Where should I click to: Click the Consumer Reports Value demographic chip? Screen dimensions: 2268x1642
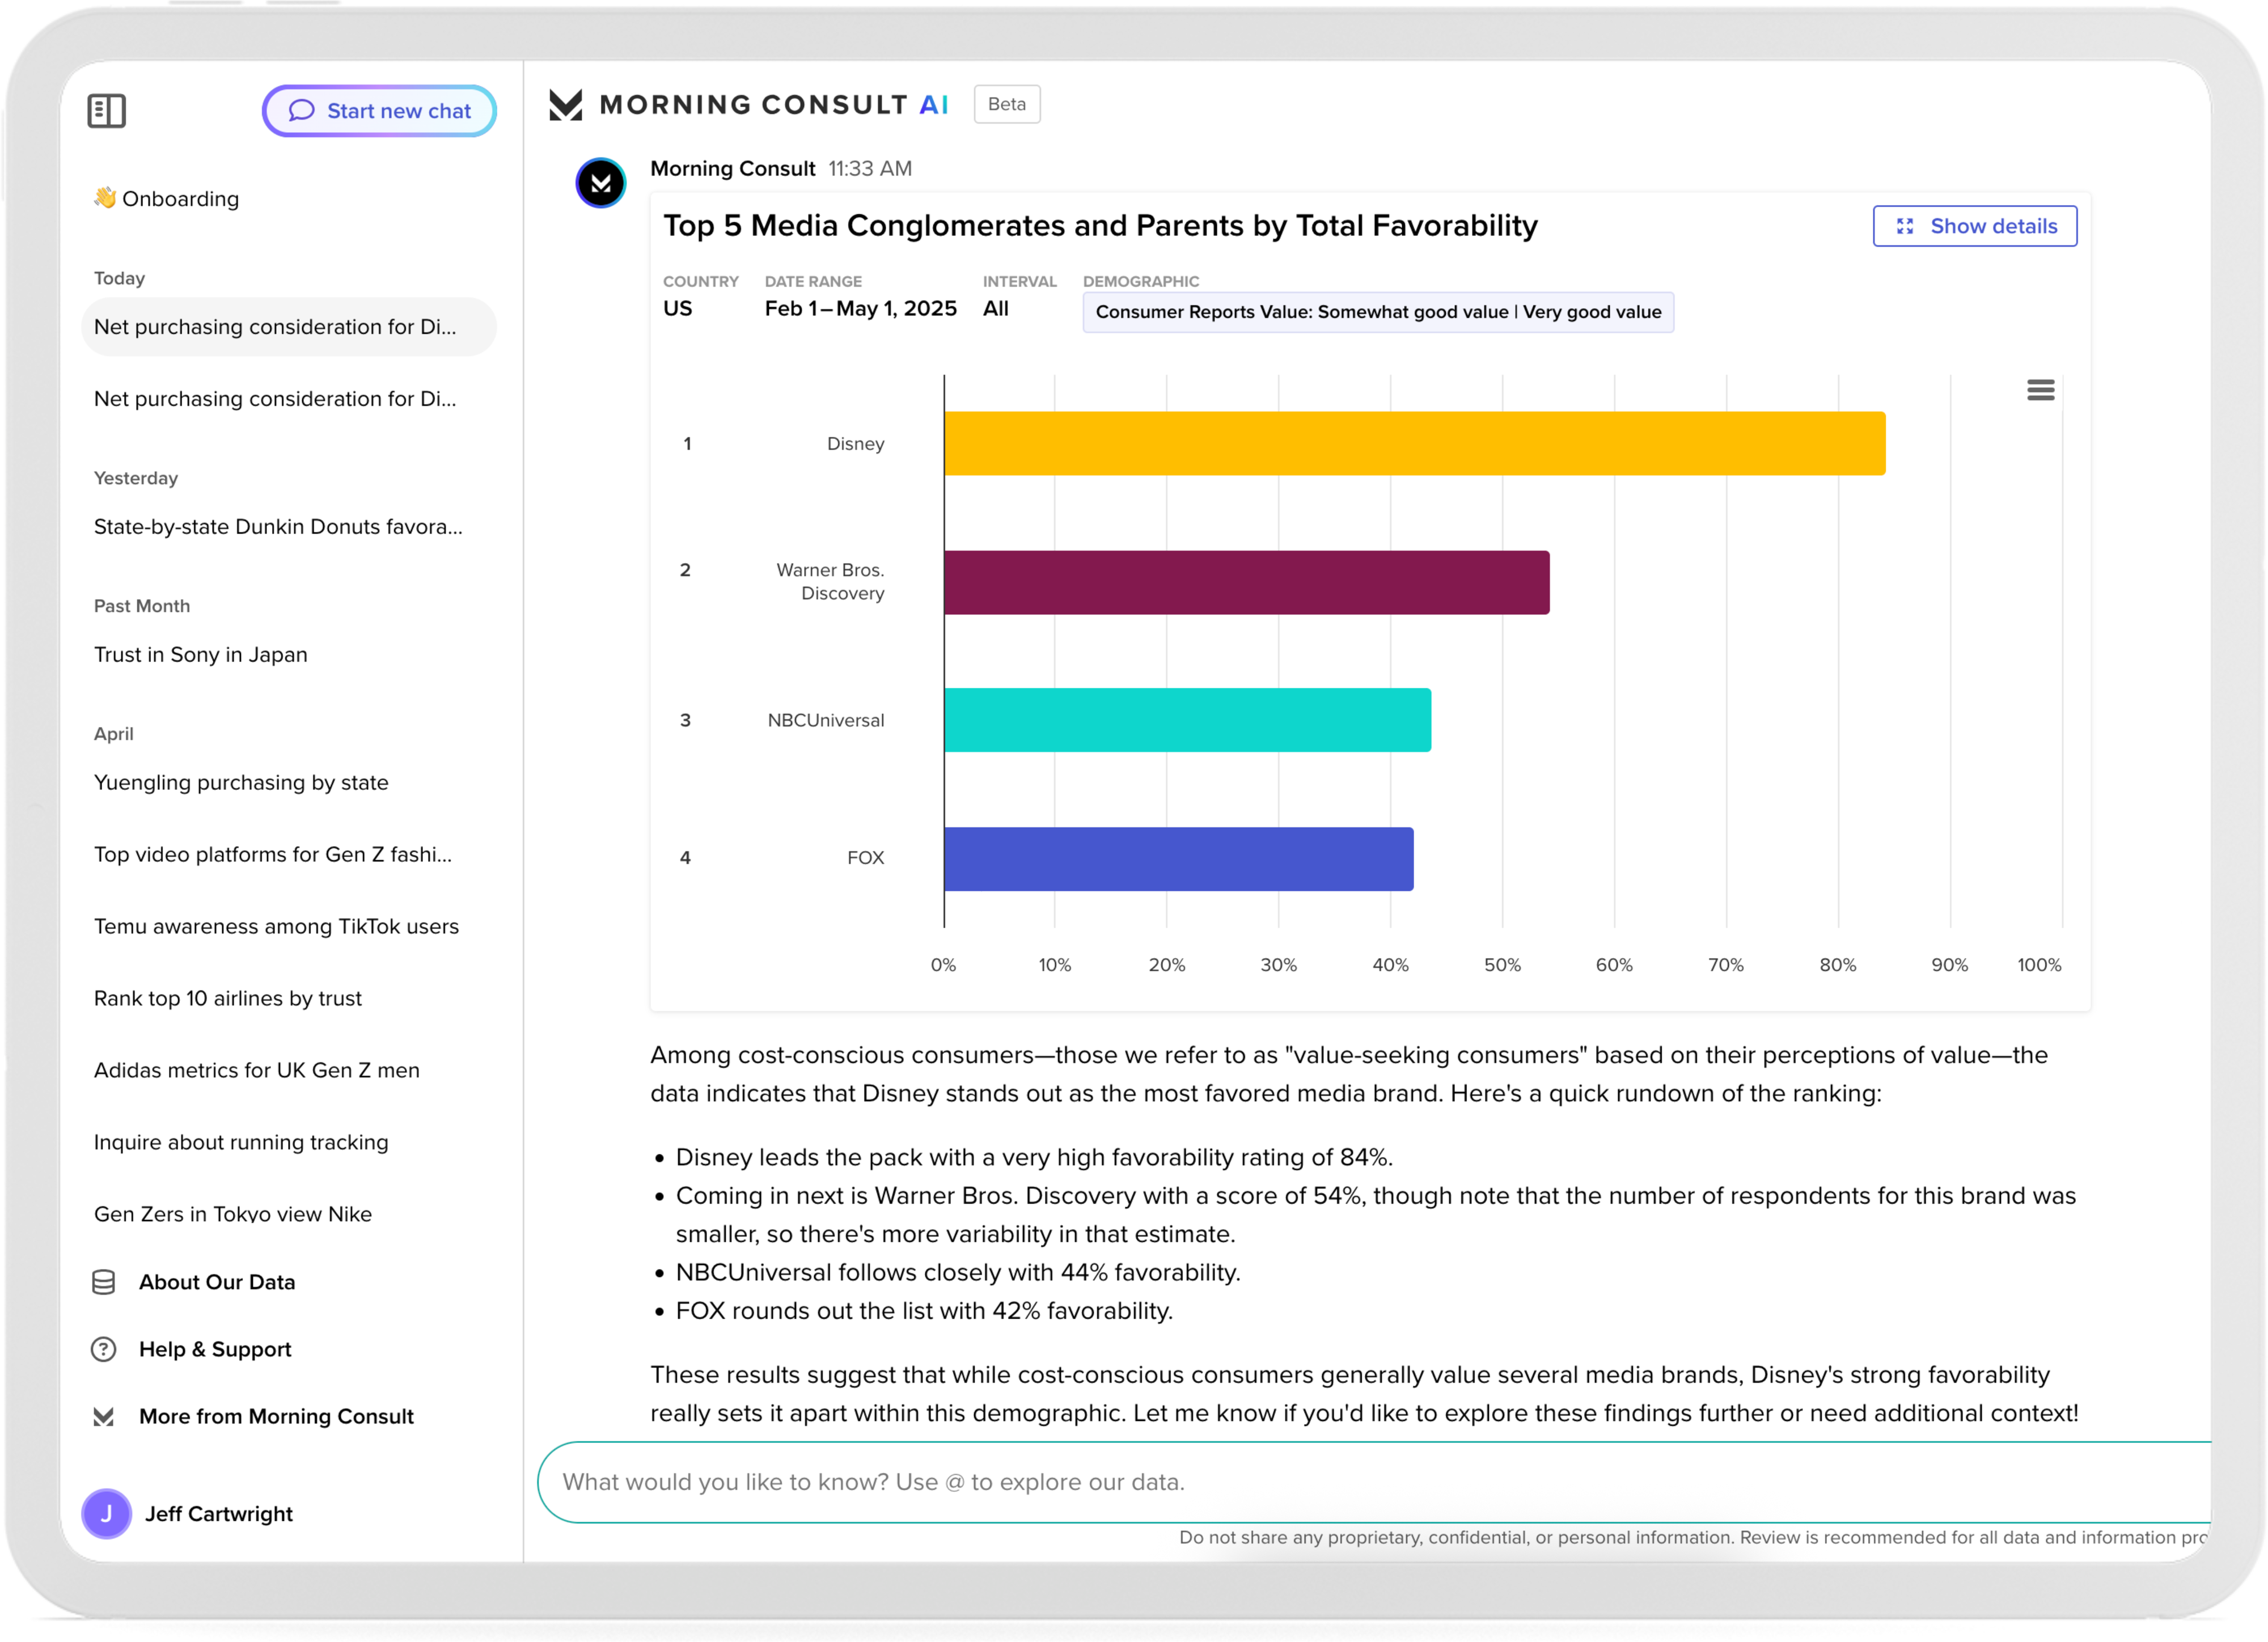coord(1378,312)
